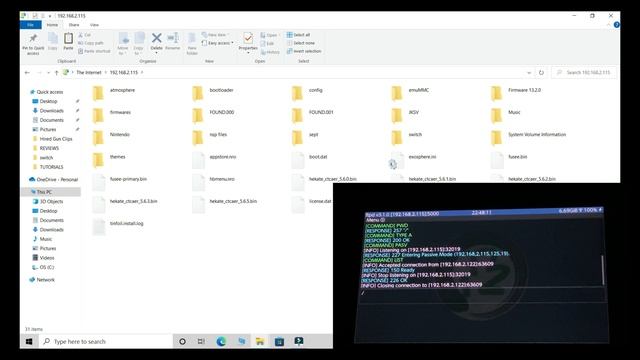The image size is (640, 360).
Task: Click the New folder icon
Action: pos(192,39)
